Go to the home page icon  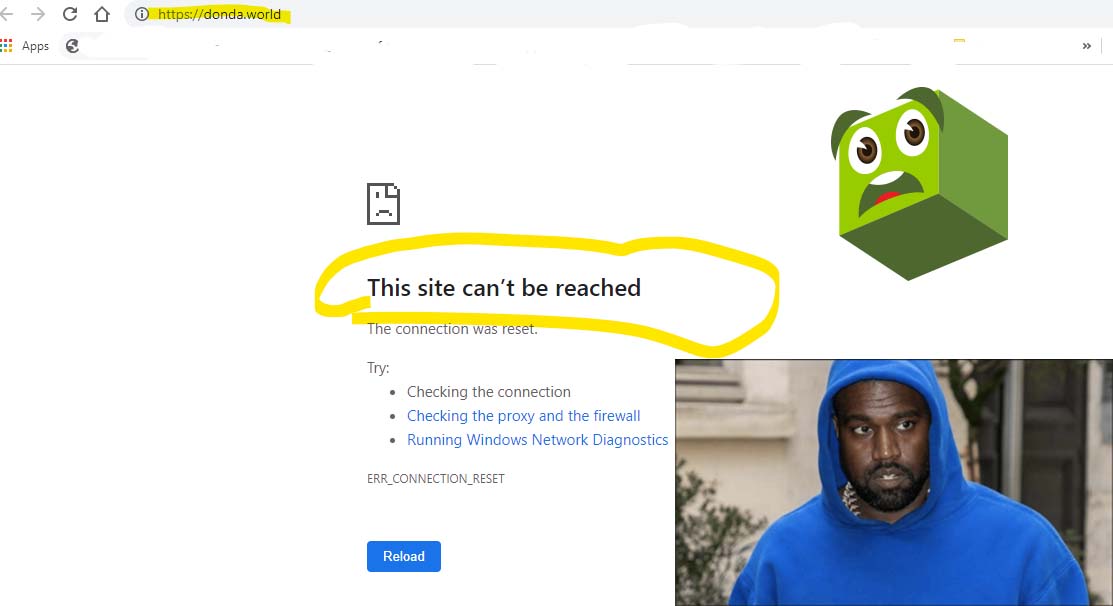click(x=101, y=14)
